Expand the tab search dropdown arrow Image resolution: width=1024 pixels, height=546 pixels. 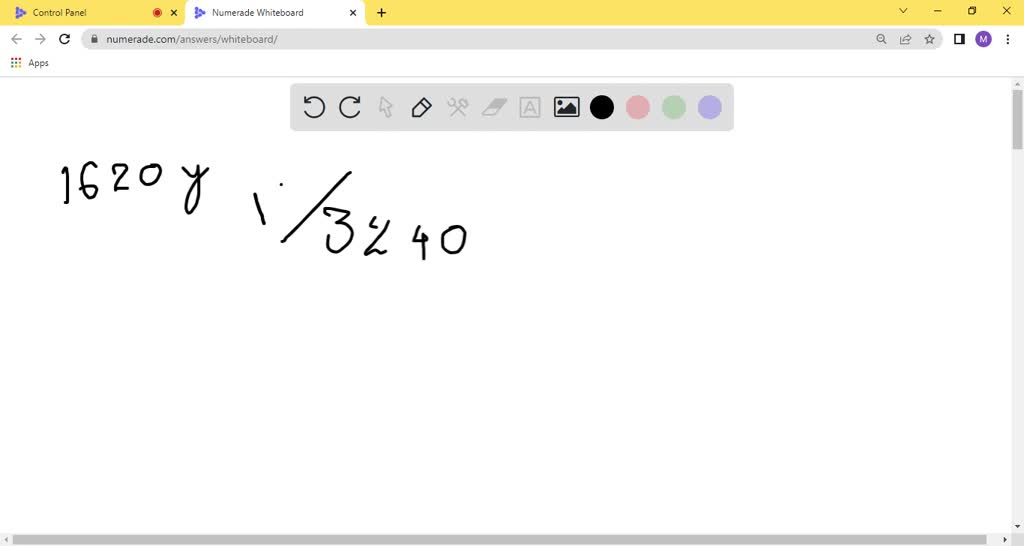coord(903,10)
